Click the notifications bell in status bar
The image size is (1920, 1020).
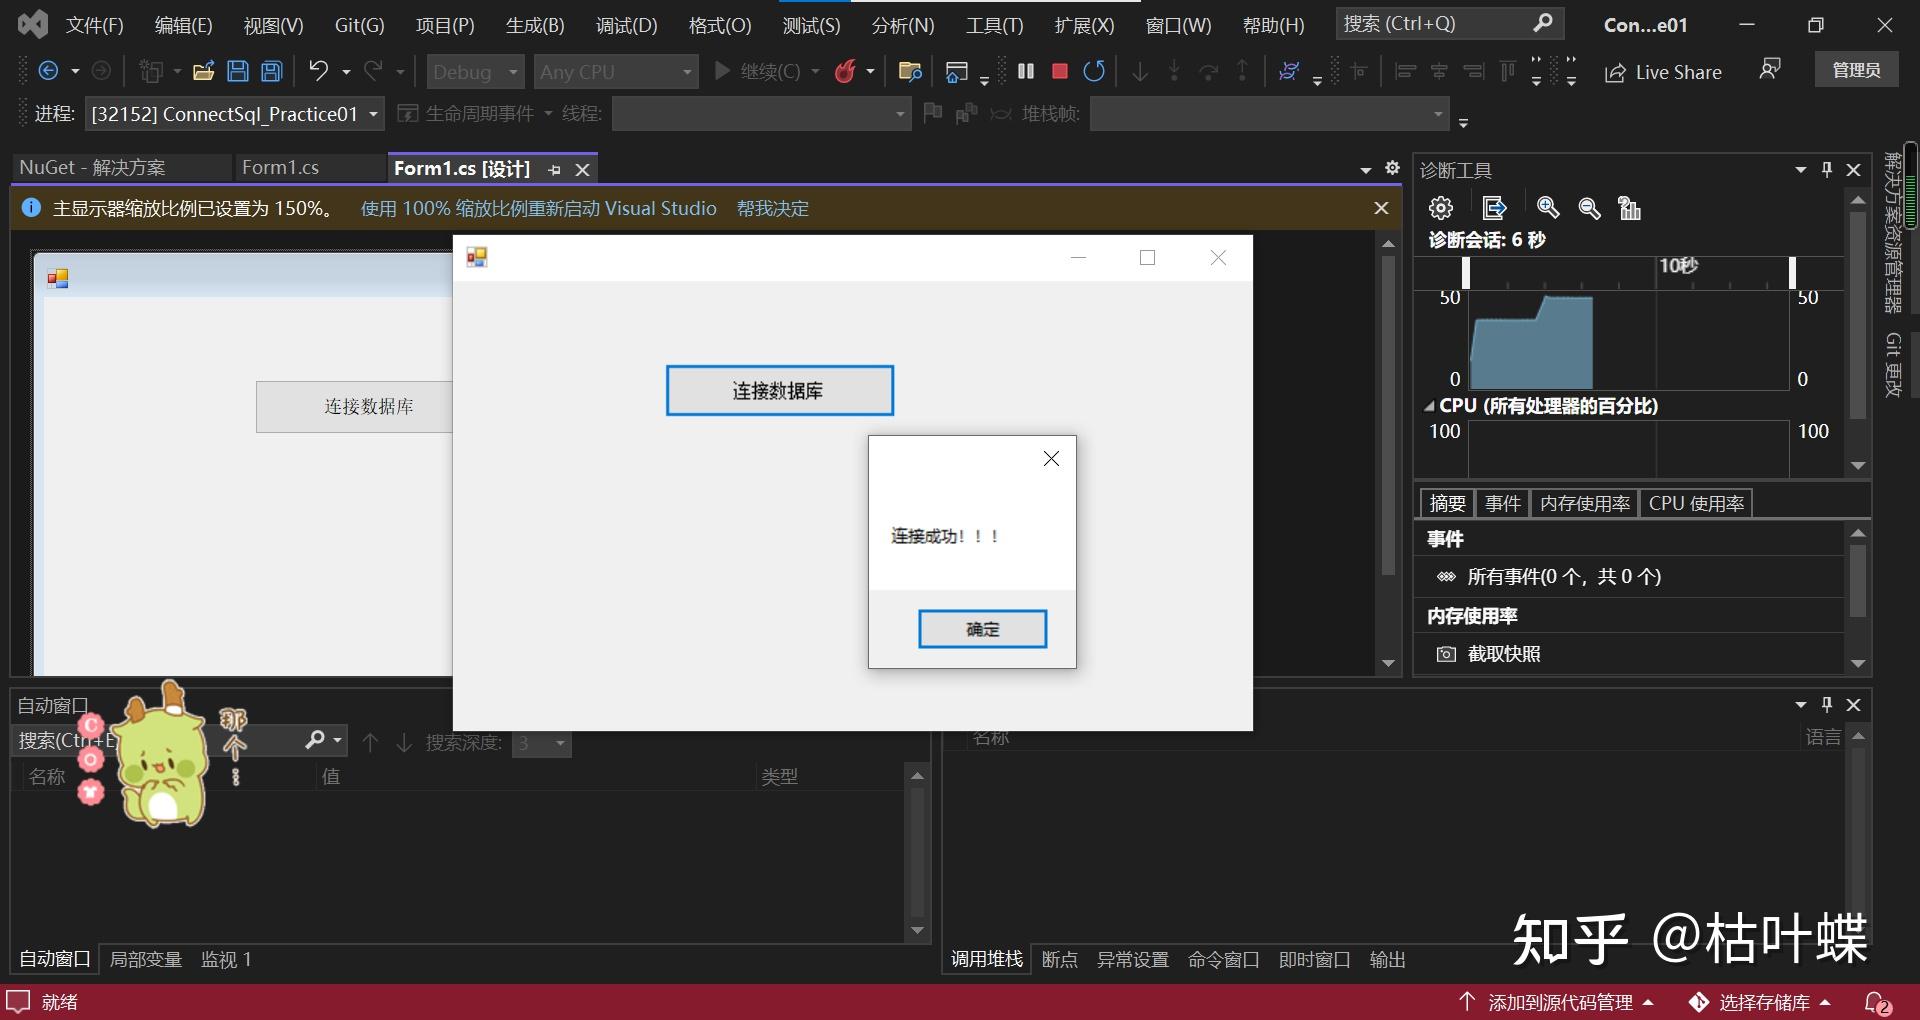(x=1877, y=1002)
